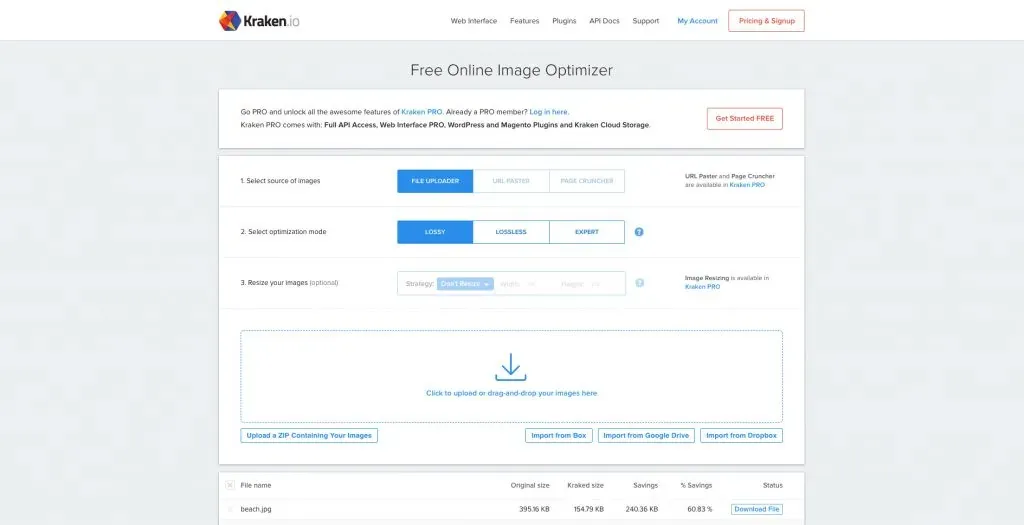Image resolution: width=1024 pixels, height=525 pixels.
Task: Follow Kraken PRO link beside URL Paster note
Action: (747, 185)
